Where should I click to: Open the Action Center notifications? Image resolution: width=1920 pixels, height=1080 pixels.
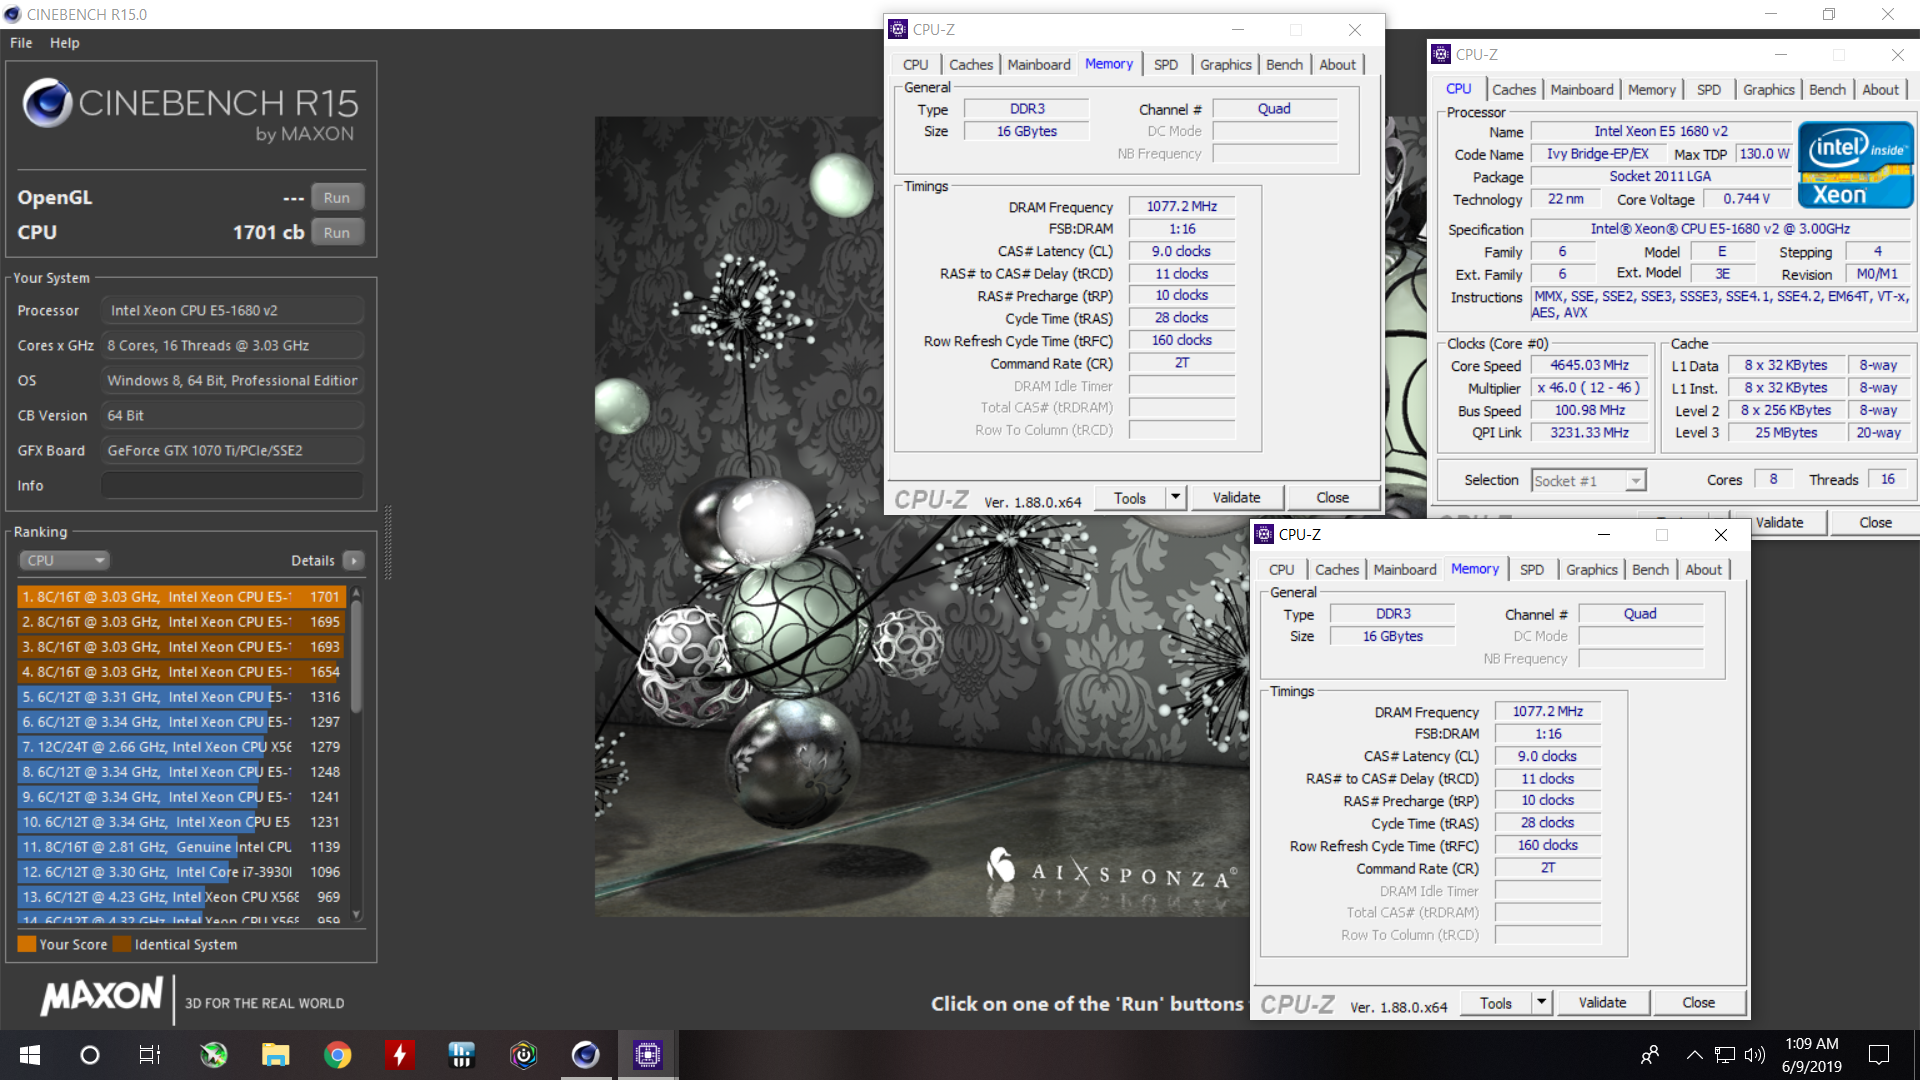(1878, 1055)
